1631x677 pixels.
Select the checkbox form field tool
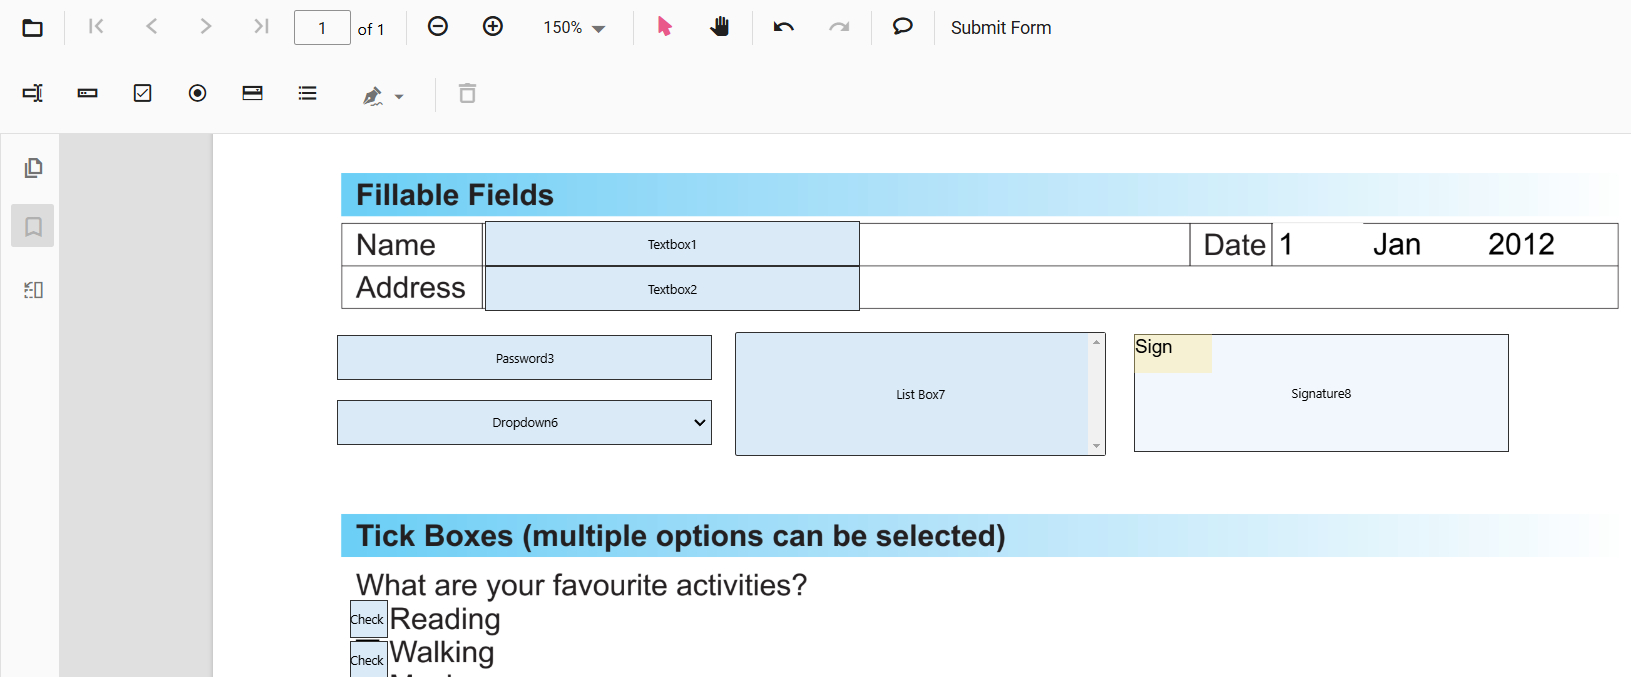(x=142, y=92)
